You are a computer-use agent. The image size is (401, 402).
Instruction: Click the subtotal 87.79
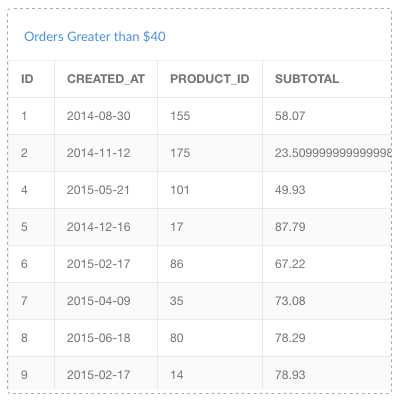(290, 227)
